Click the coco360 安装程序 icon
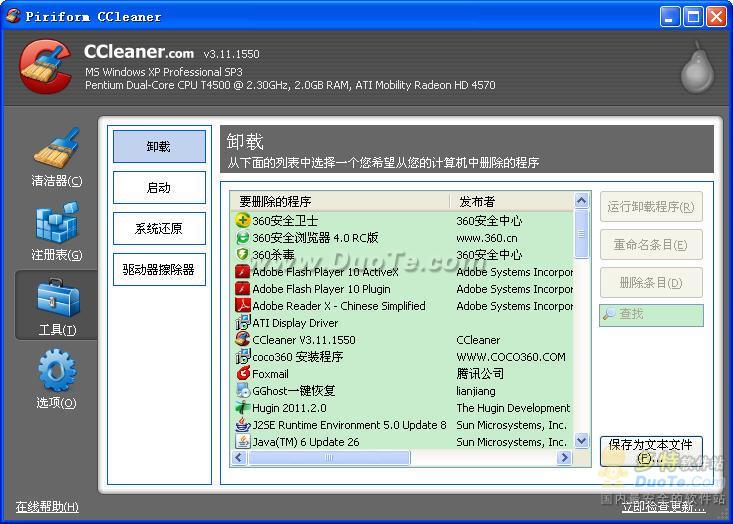The height and width of the screenshot is (524, 733). [242, 357]
